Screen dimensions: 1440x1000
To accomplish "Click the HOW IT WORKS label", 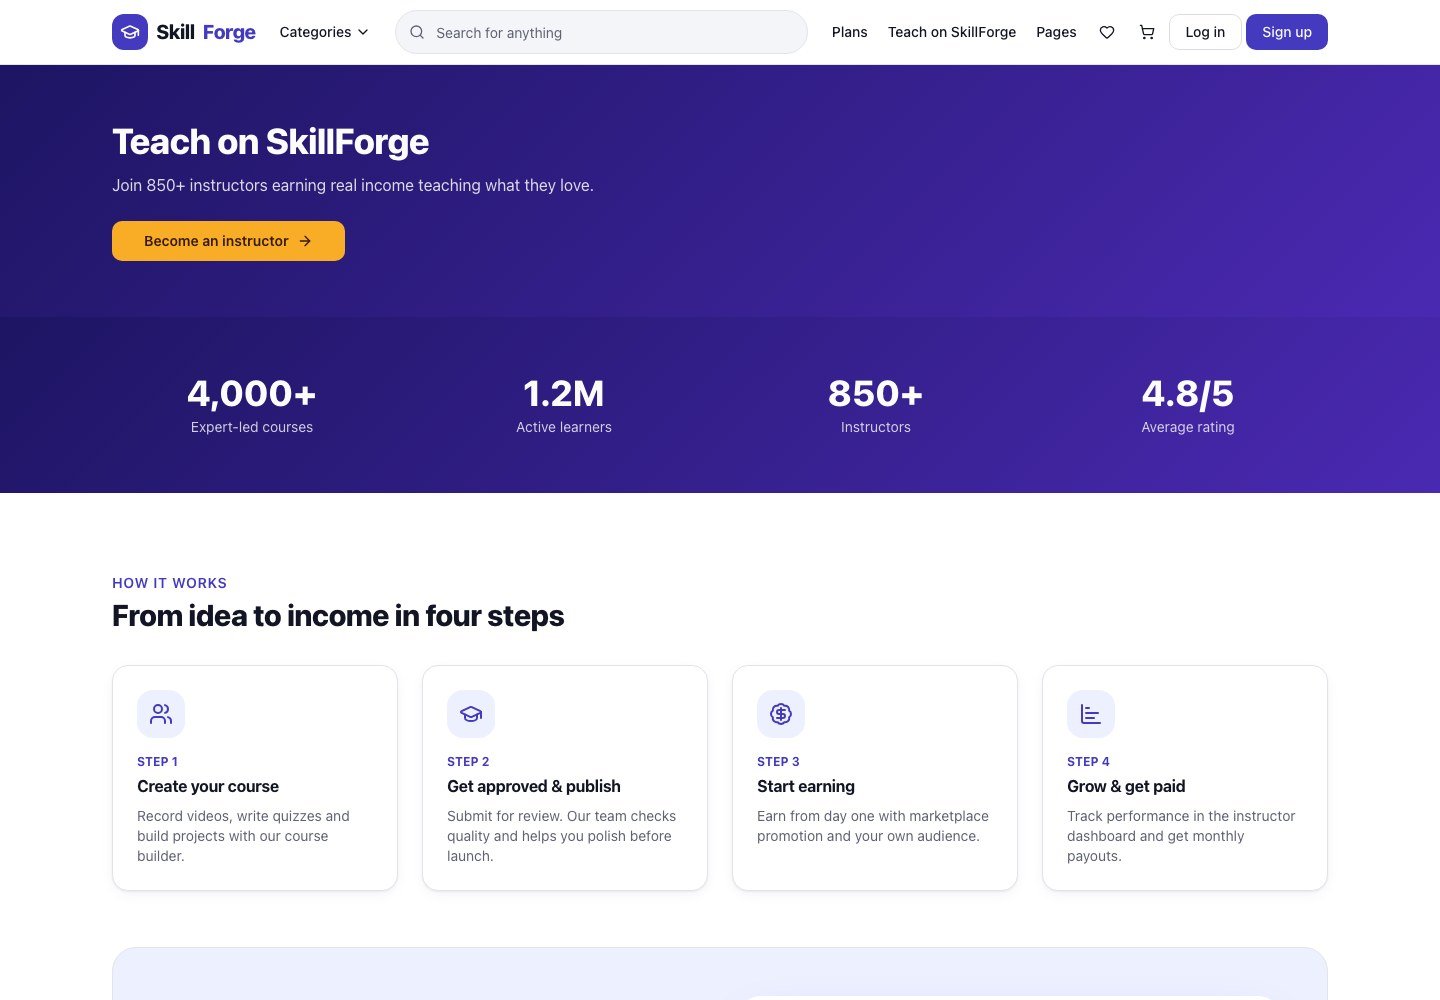I will click(x=170, y=583).
